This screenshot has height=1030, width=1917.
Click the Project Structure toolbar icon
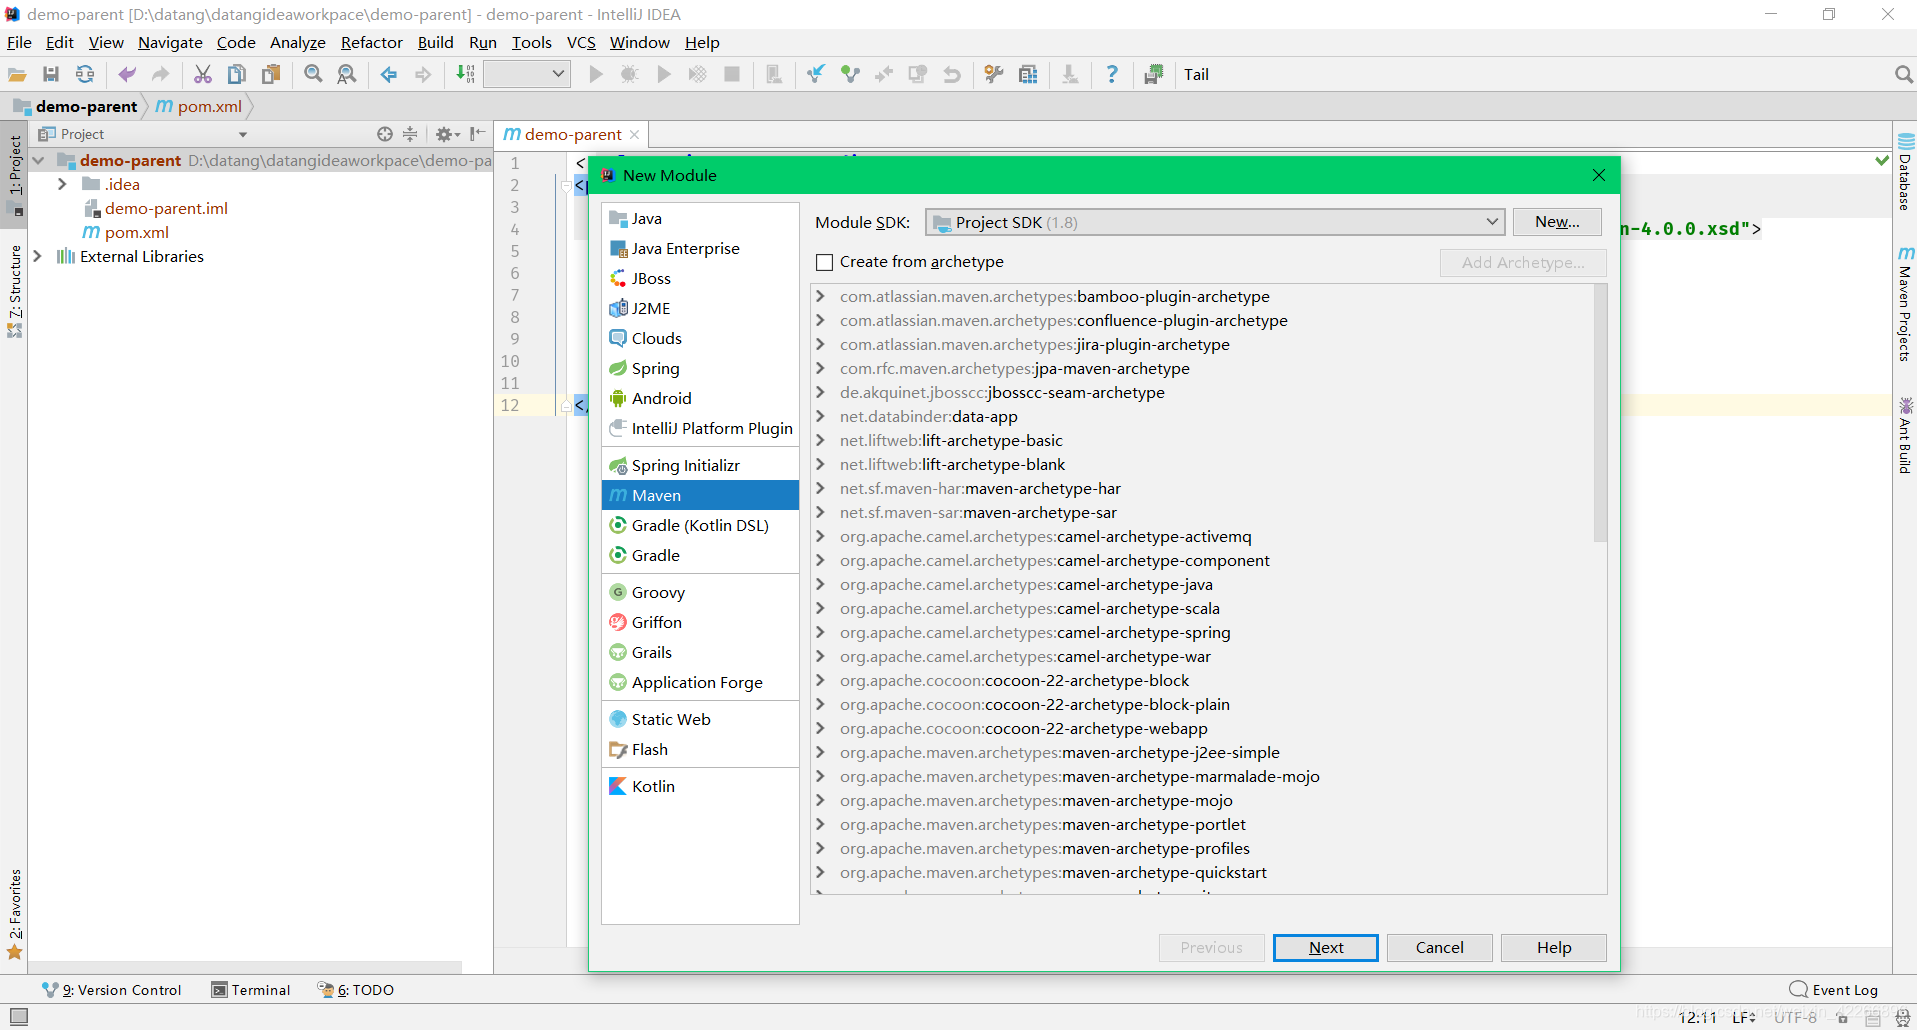(x=1028, y=74)
